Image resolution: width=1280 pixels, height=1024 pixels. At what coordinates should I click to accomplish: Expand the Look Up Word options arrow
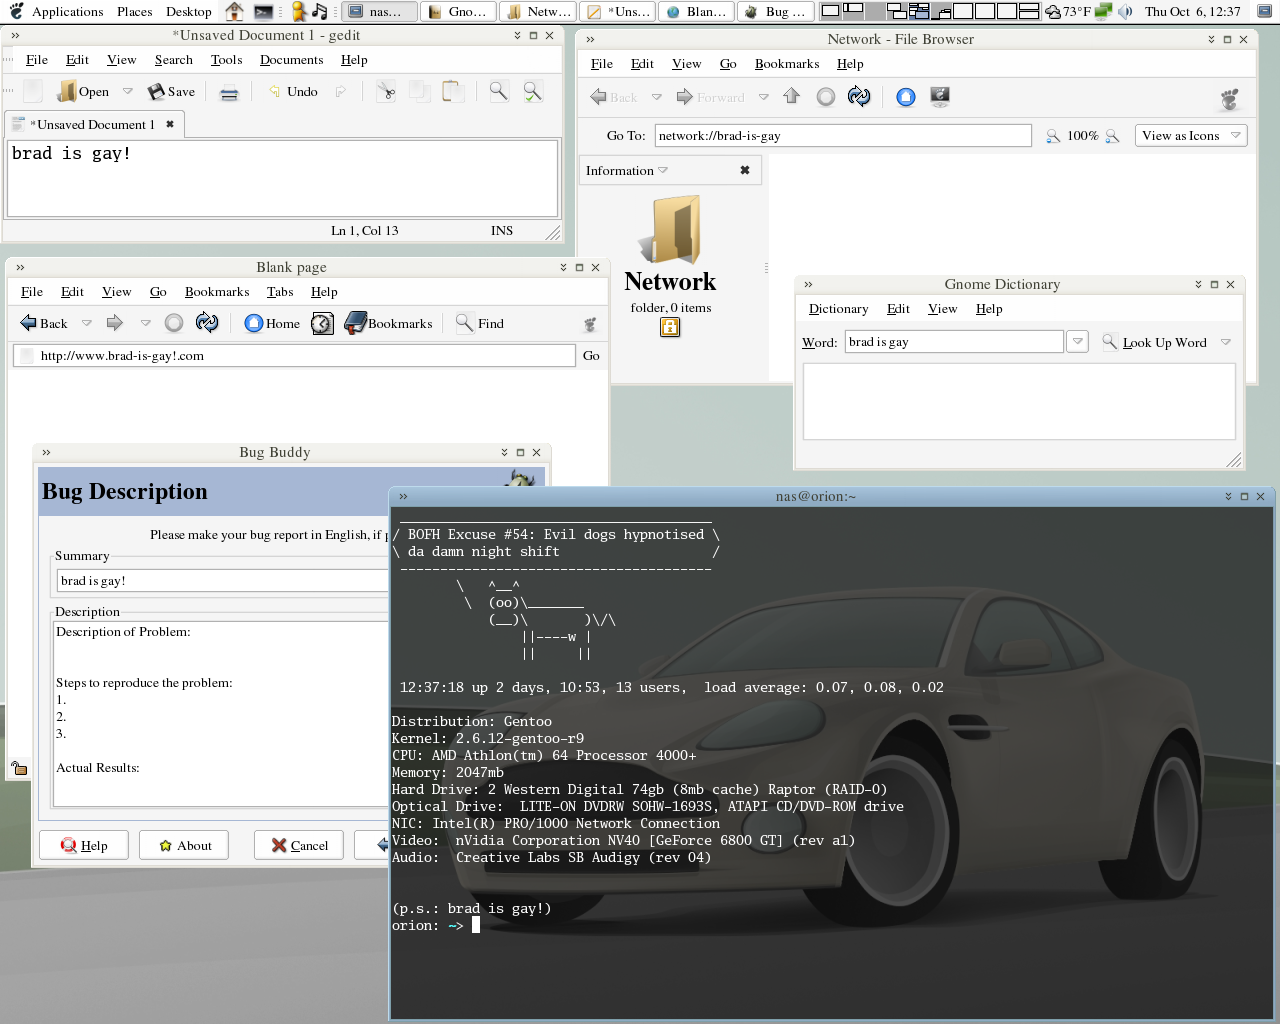pos(1226,342)
